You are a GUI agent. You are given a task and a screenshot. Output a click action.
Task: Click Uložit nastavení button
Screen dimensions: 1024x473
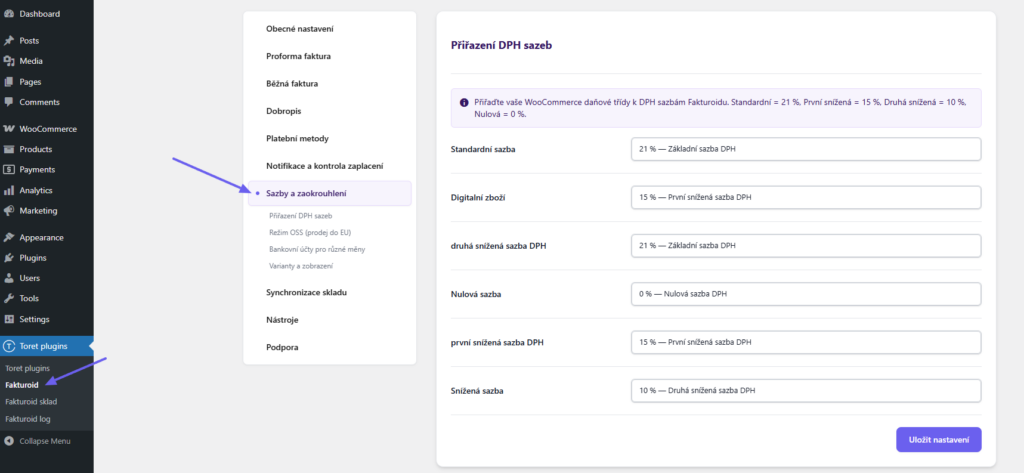(938, 440)
